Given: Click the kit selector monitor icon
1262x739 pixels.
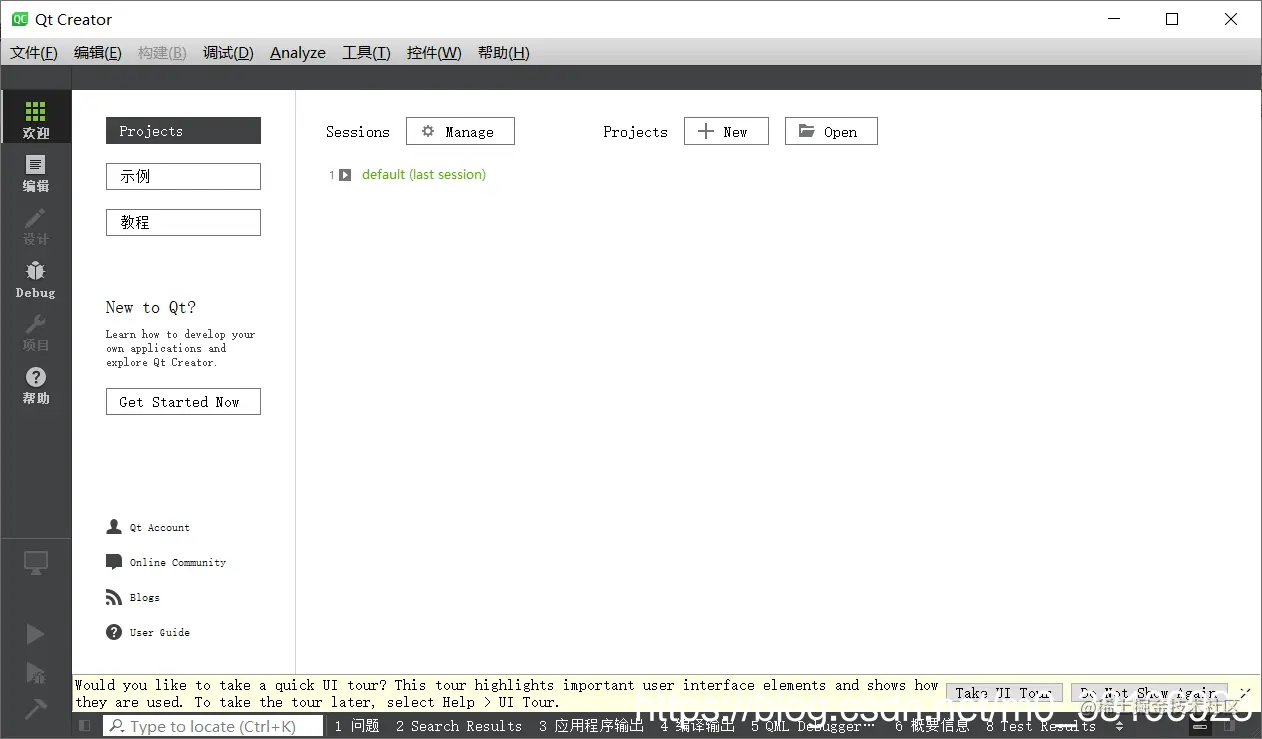Looking at the screenshot, I should [36, 563].
